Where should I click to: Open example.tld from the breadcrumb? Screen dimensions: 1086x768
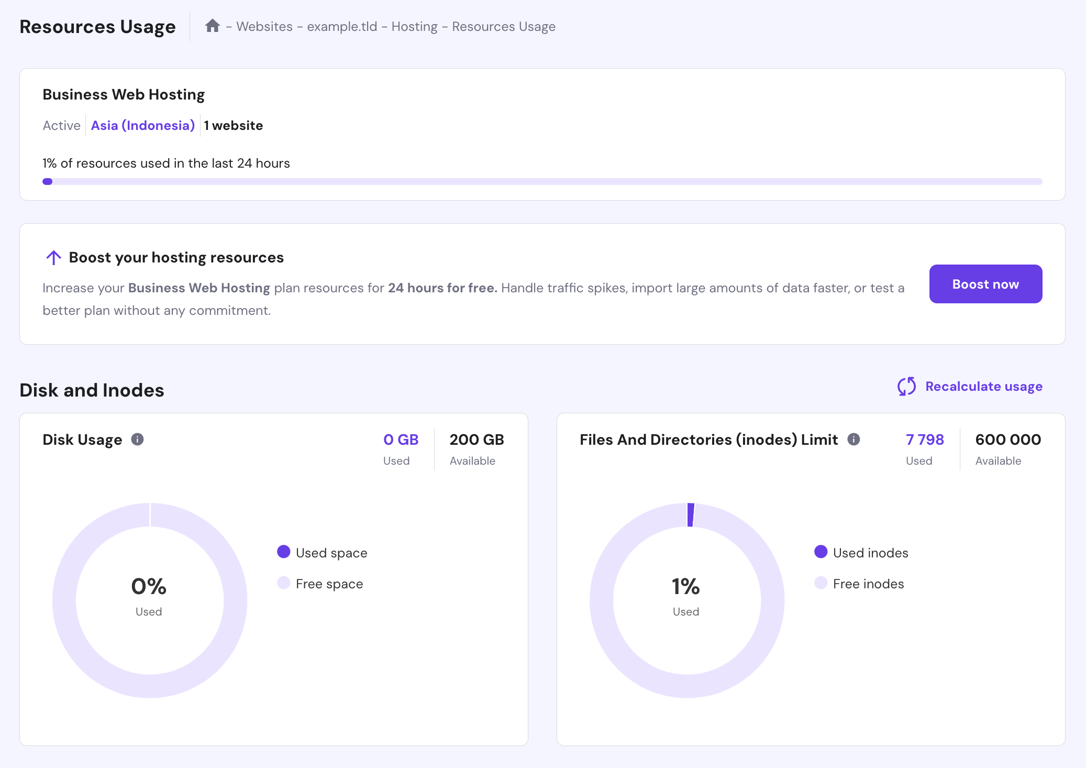[341, 26]
